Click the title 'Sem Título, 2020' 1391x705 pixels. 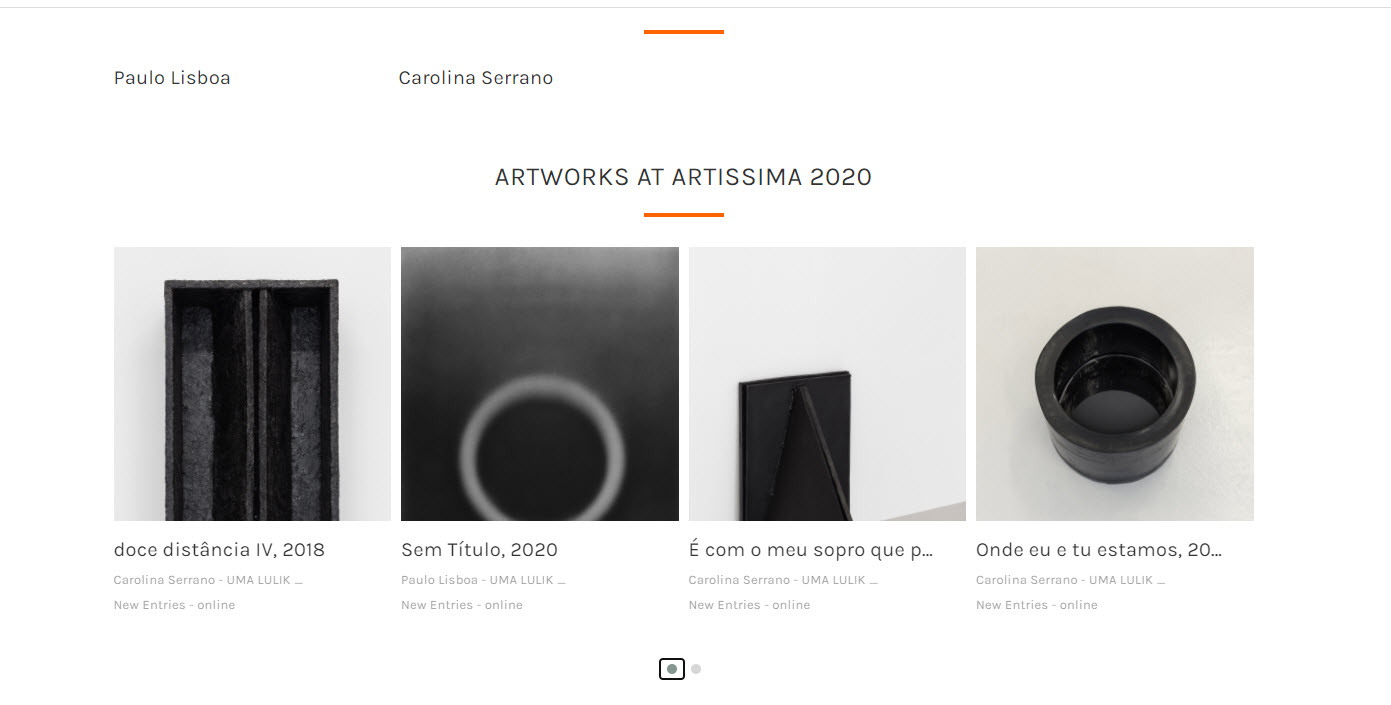[479, 550]
